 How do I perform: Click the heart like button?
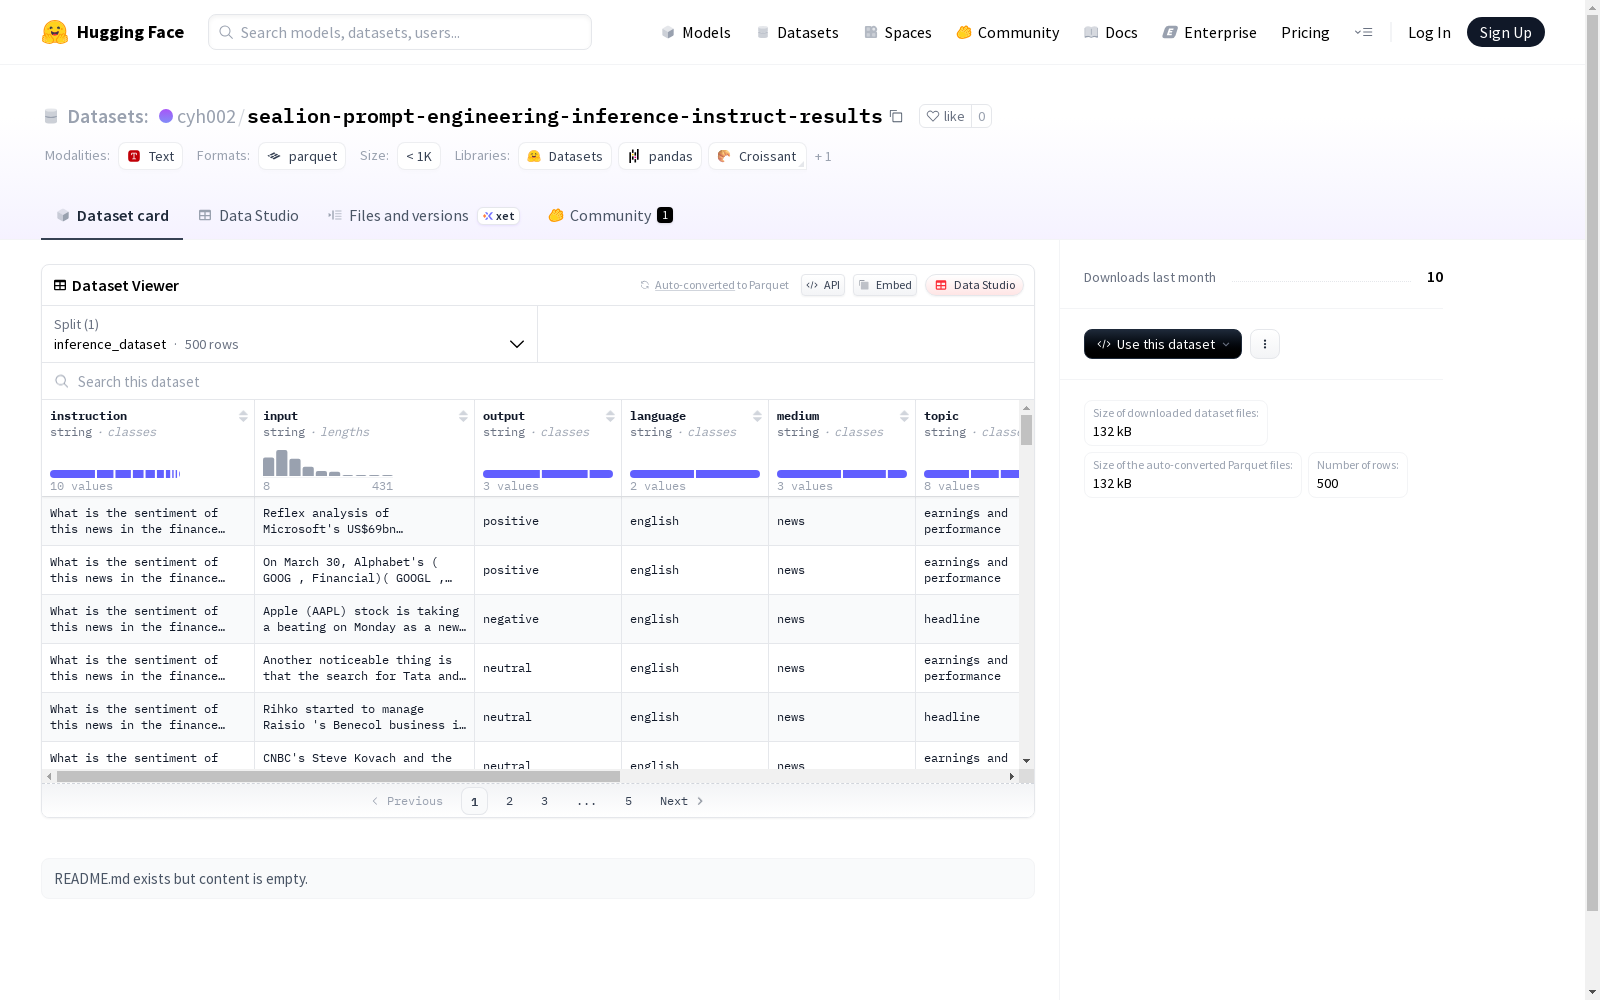point(945,117)
